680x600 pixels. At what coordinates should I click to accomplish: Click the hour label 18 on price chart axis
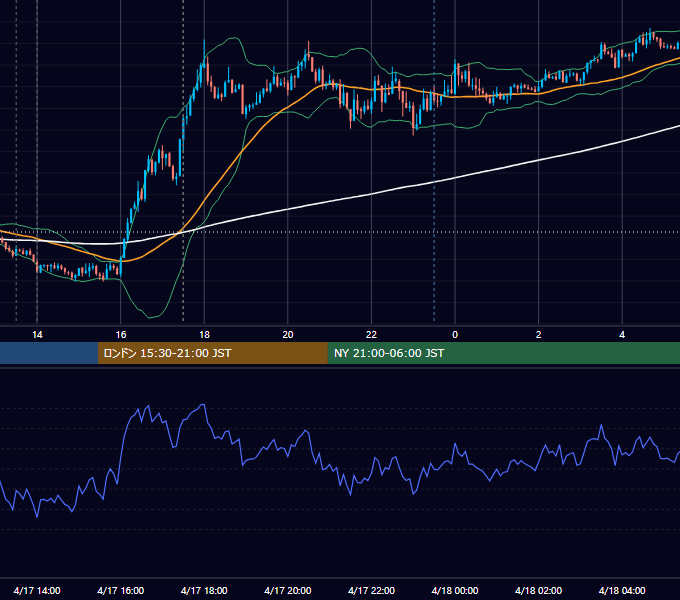click(x=204, y=335)
